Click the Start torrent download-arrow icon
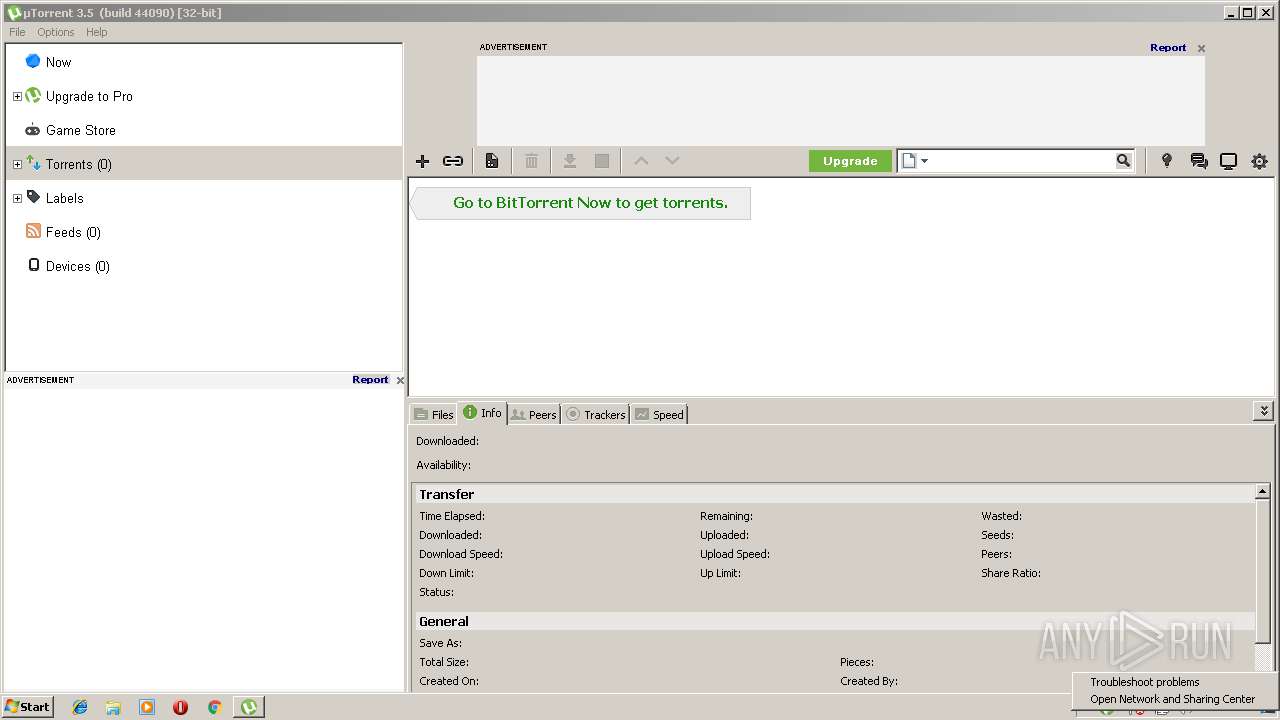Screen dimensions: 1280x720 tap(570, 161)
